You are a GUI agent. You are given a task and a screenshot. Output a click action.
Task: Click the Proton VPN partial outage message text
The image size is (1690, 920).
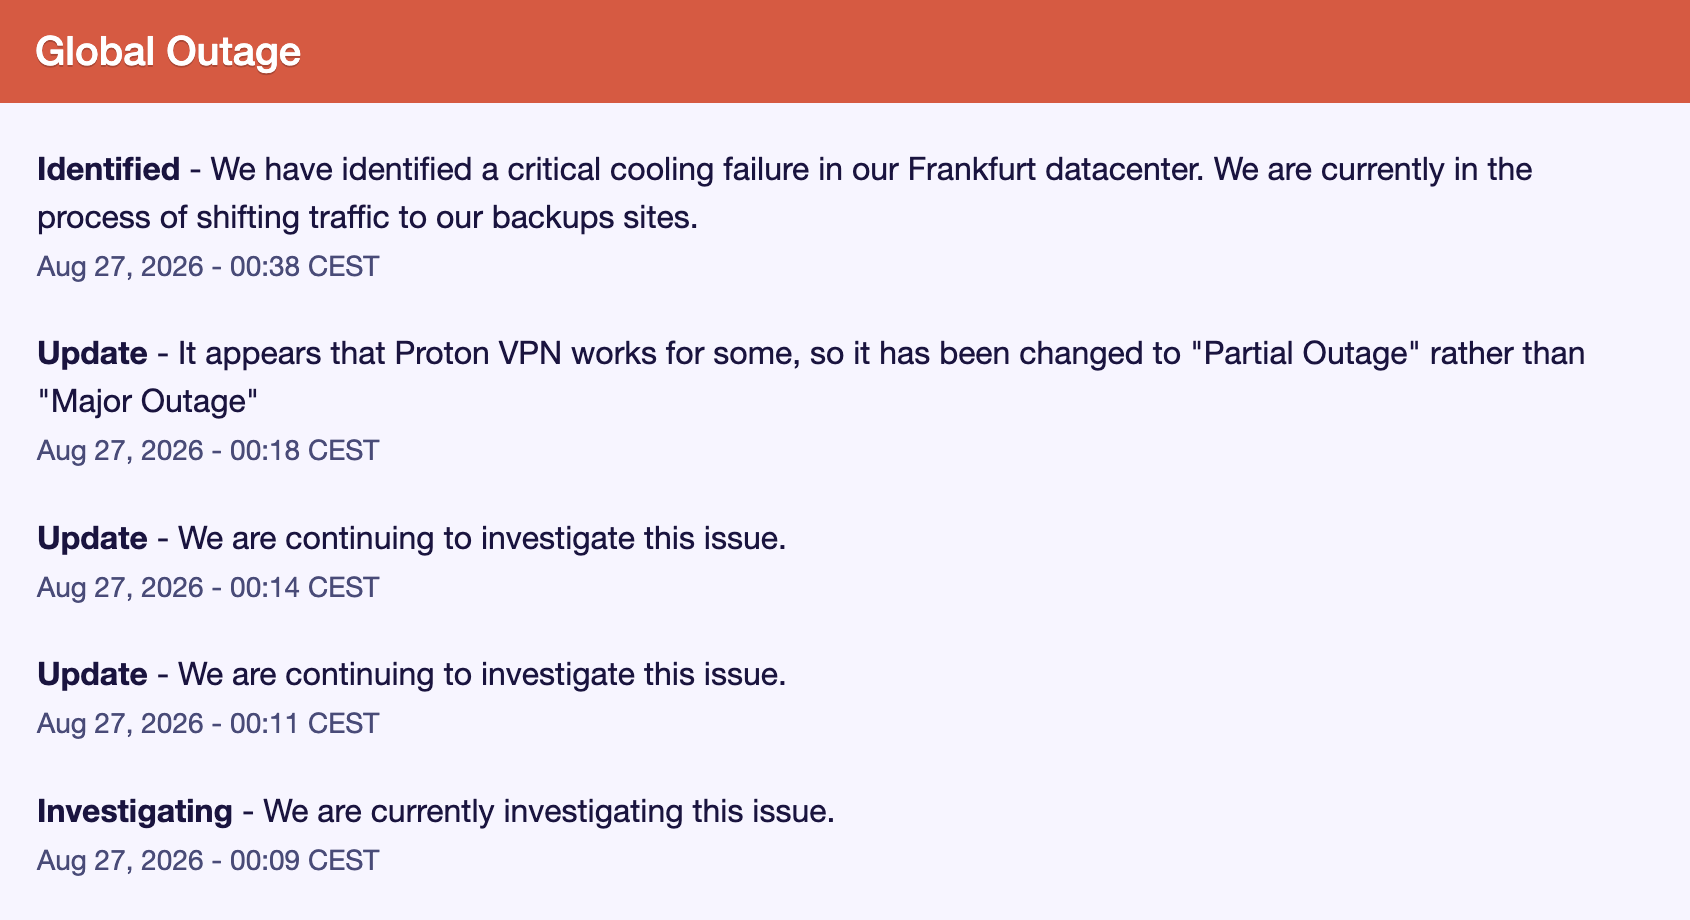(811, 377)
